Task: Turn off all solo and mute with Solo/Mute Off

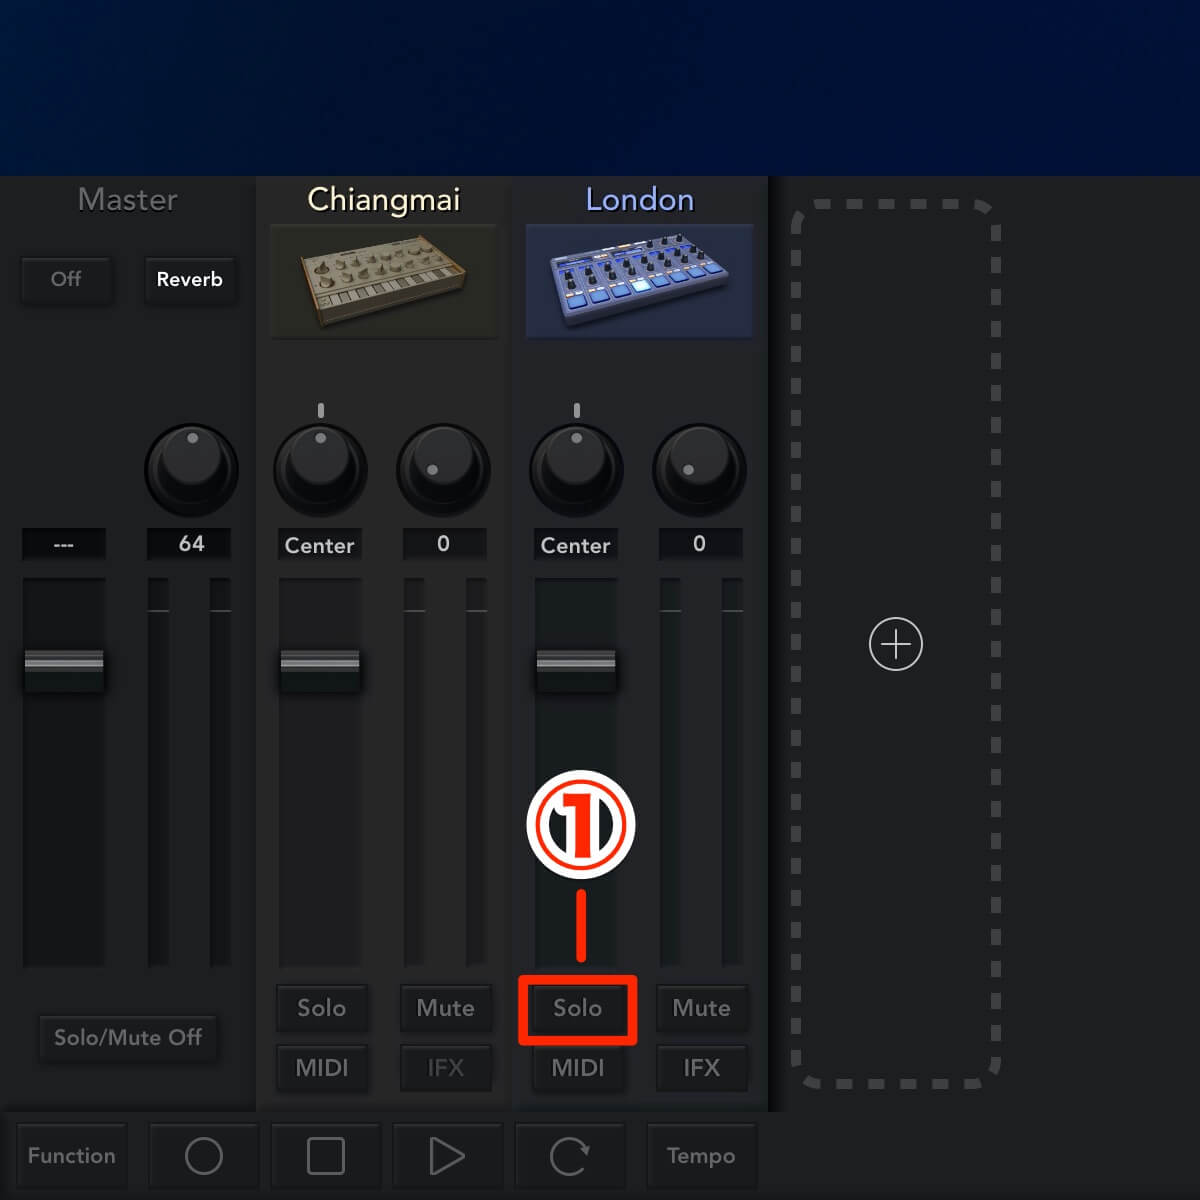Action: click(x=128, y=1038)
